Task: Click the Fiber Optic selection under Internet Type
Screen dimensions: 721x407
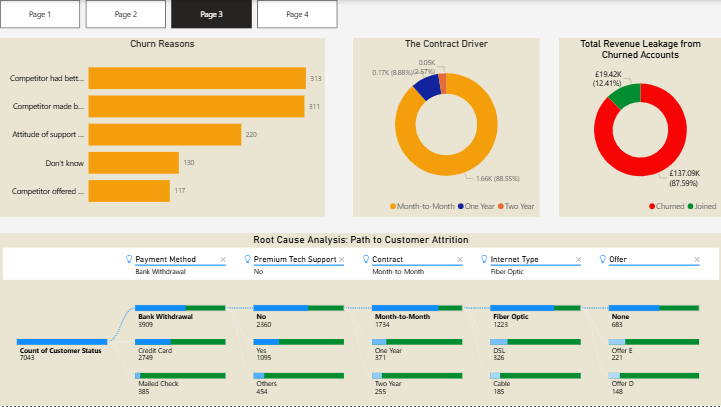Action: tap(507, 272)
